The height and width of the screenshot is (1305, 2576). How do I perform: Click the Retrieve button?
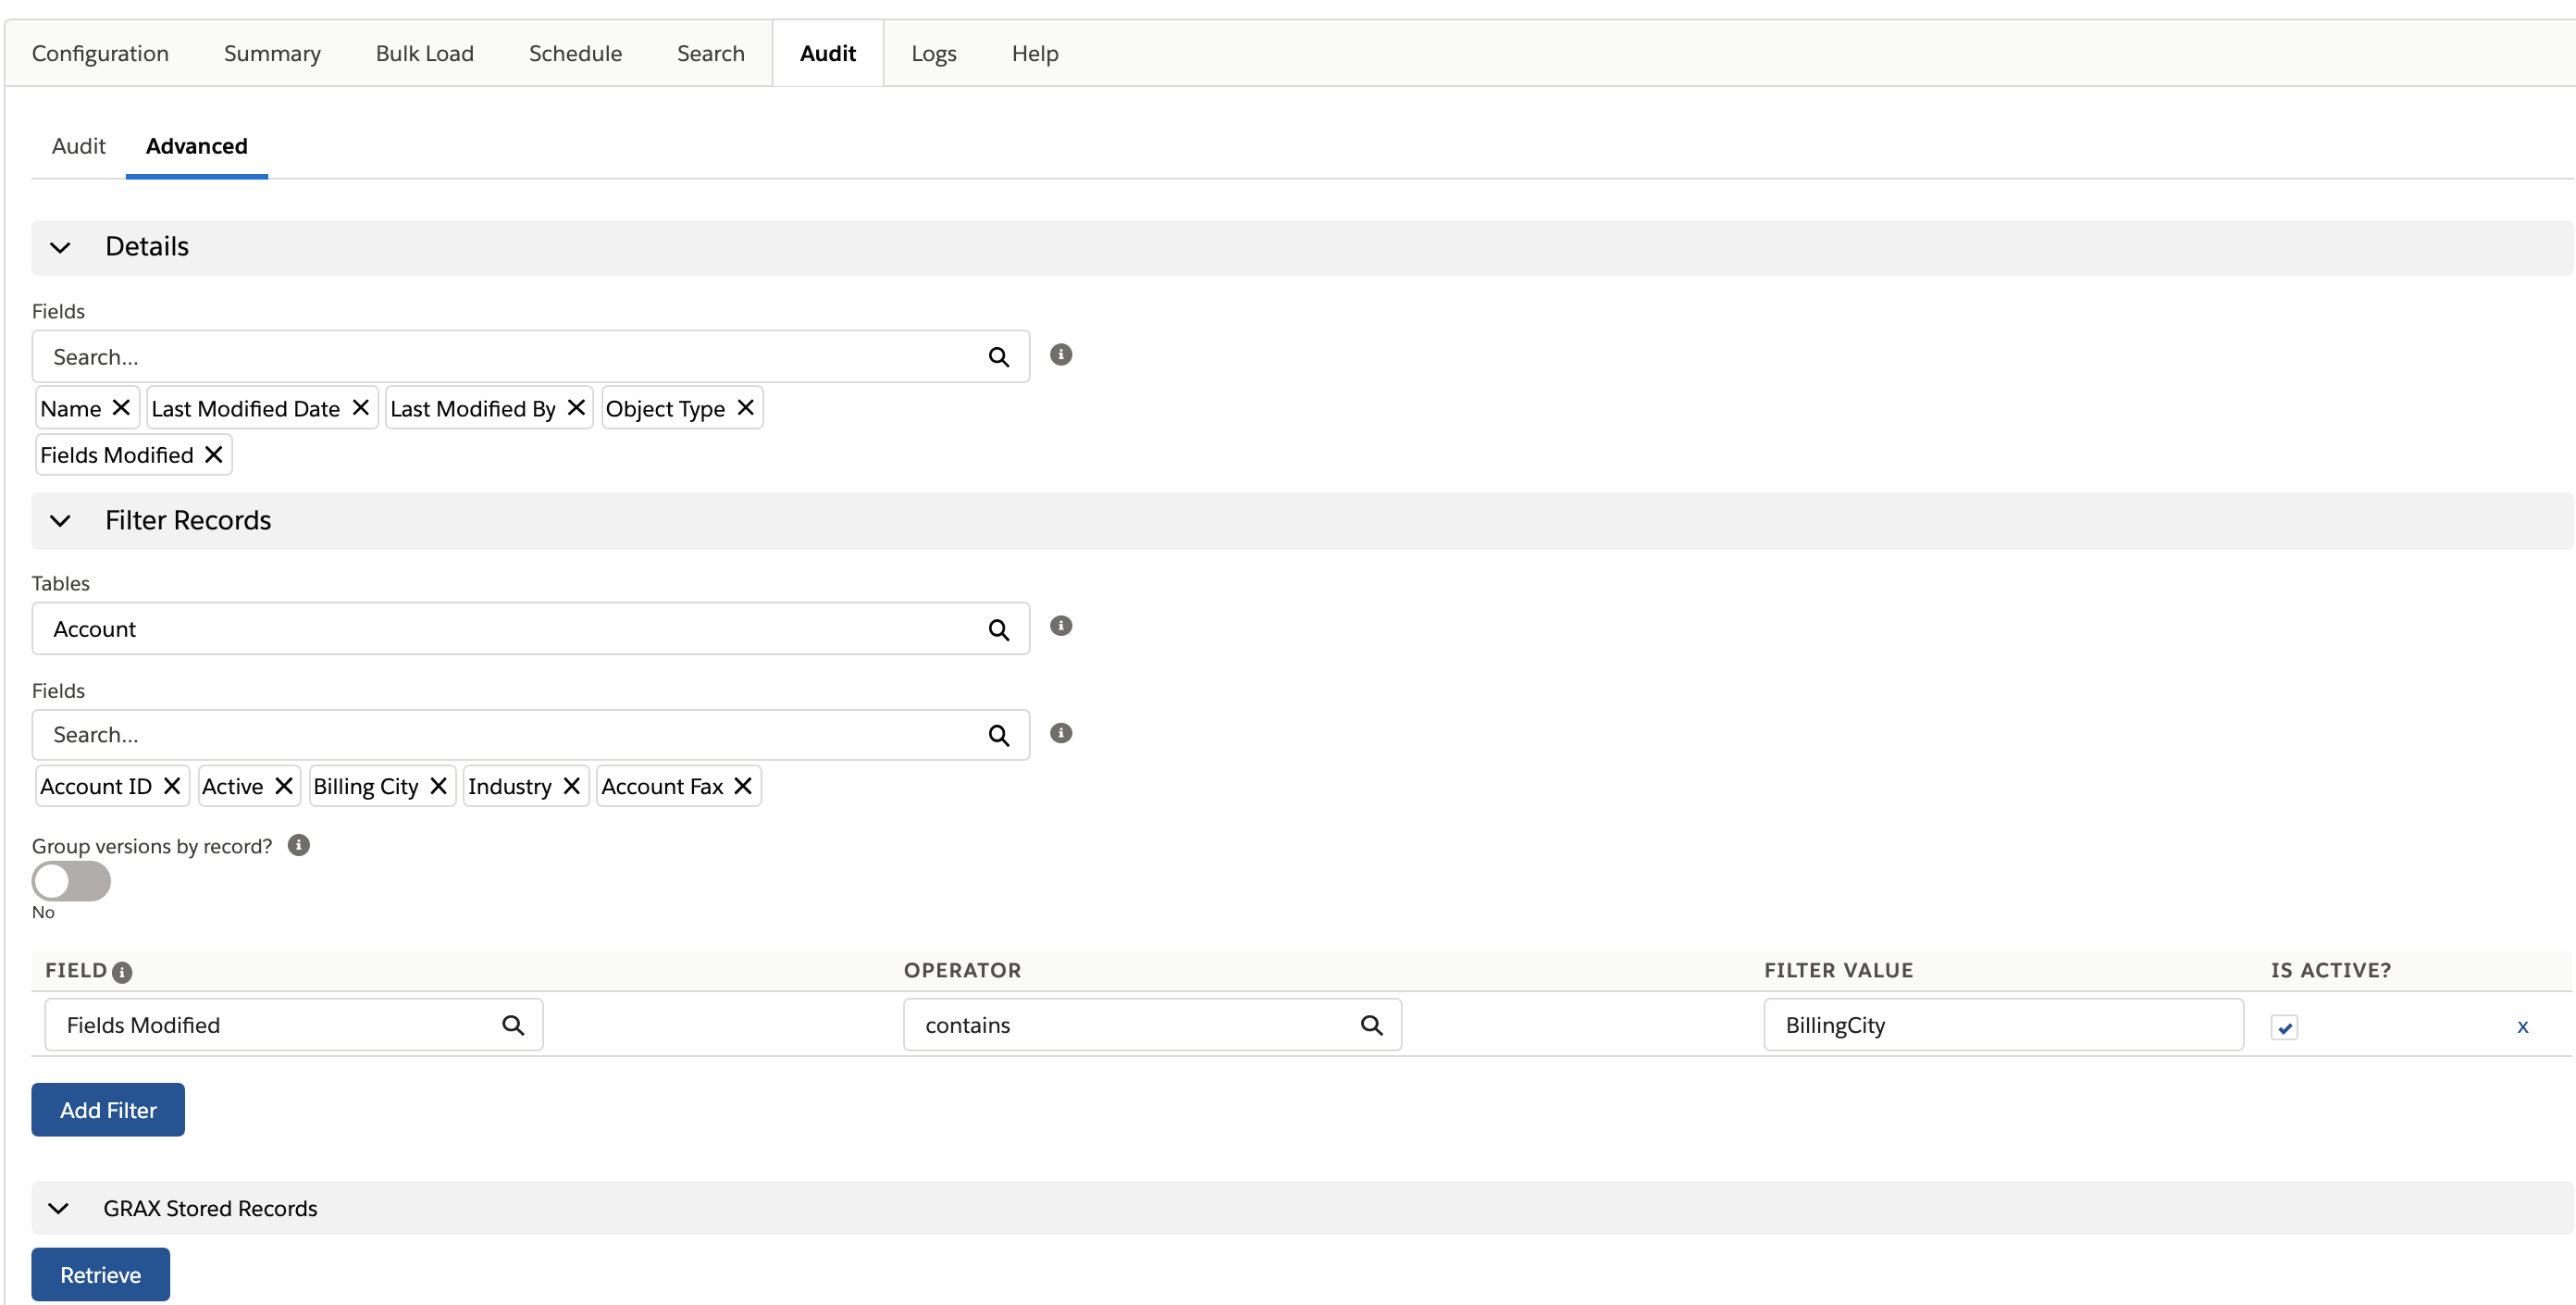(100, 1274)
